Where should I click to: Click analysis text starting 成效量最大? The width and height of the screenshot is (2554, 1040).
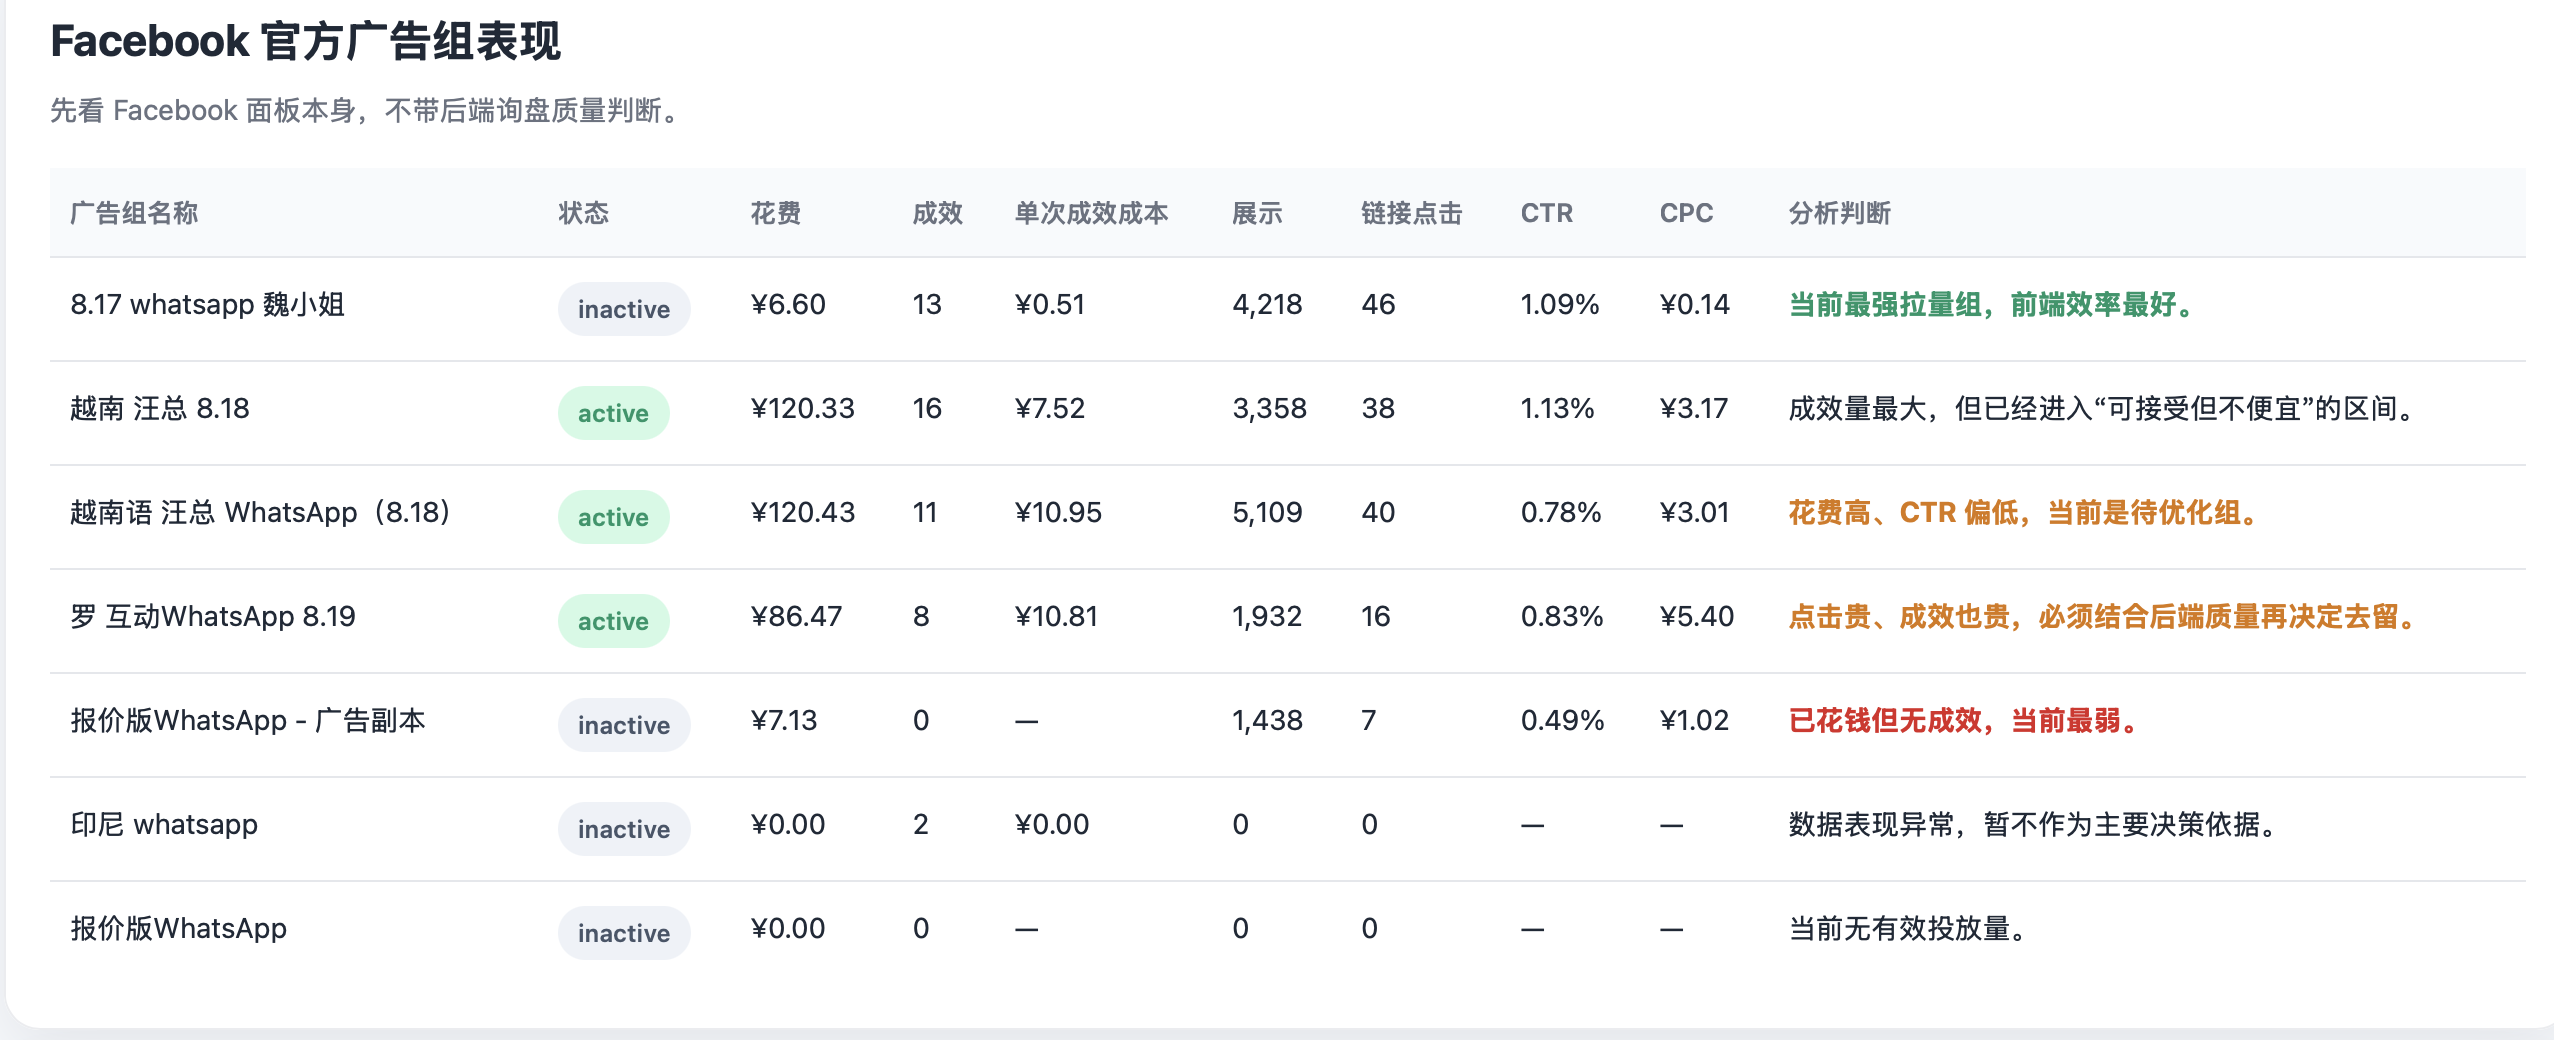pyautogui.click(x=2101, y=408)
